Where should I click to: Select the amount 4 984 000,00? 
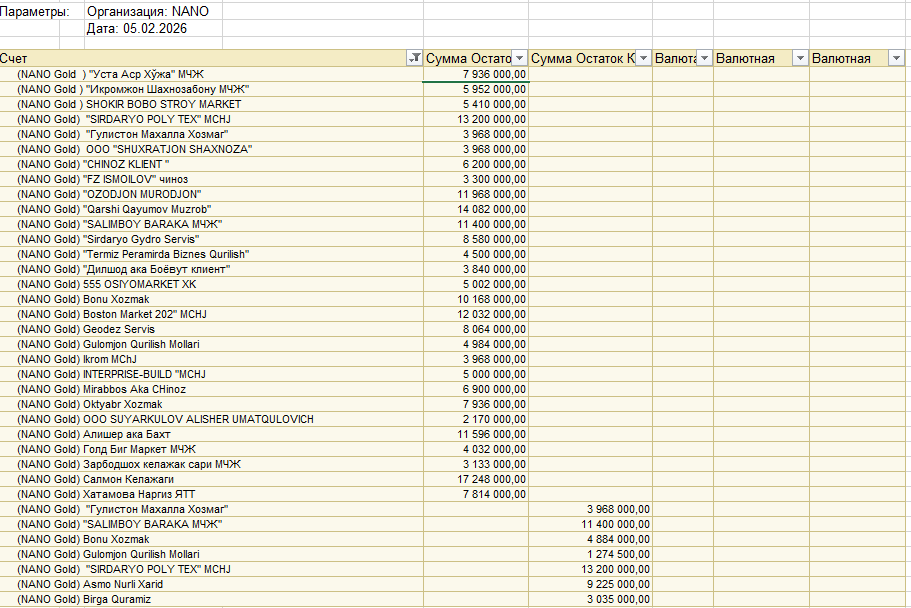(476, 345)
